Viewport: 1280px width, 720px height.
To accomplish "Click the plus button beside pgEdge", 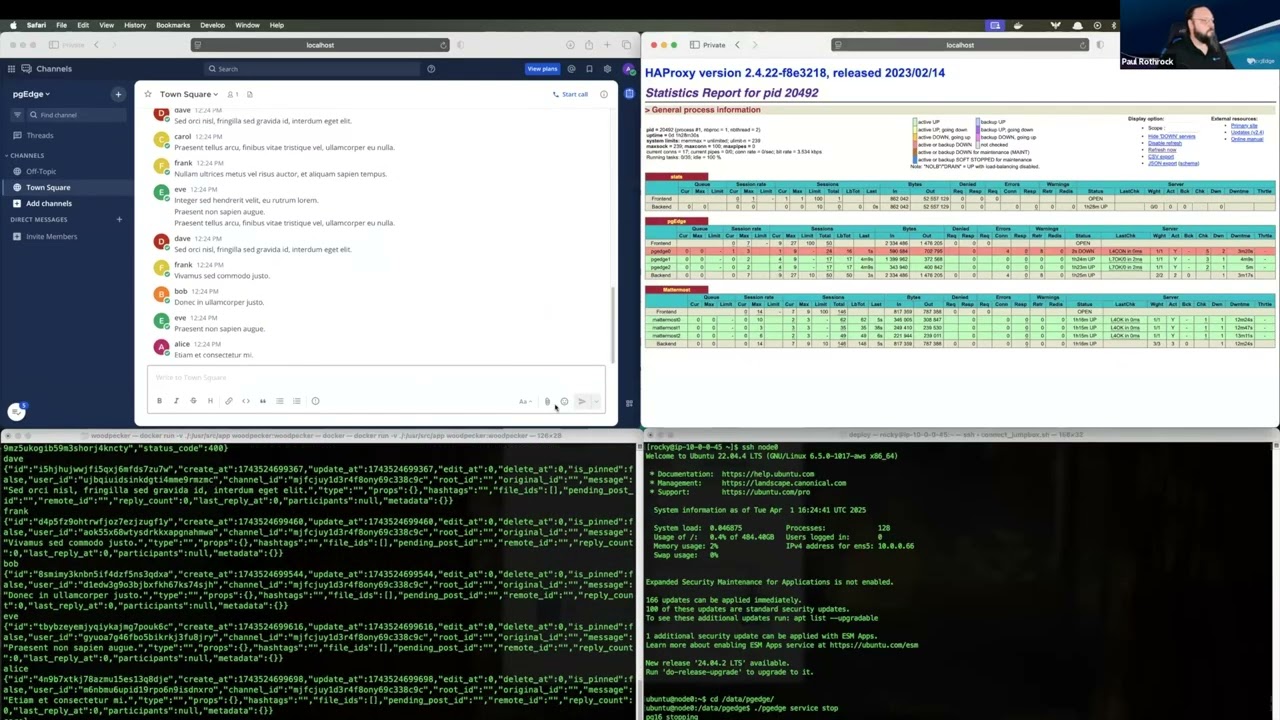I will tap(118, 94).
